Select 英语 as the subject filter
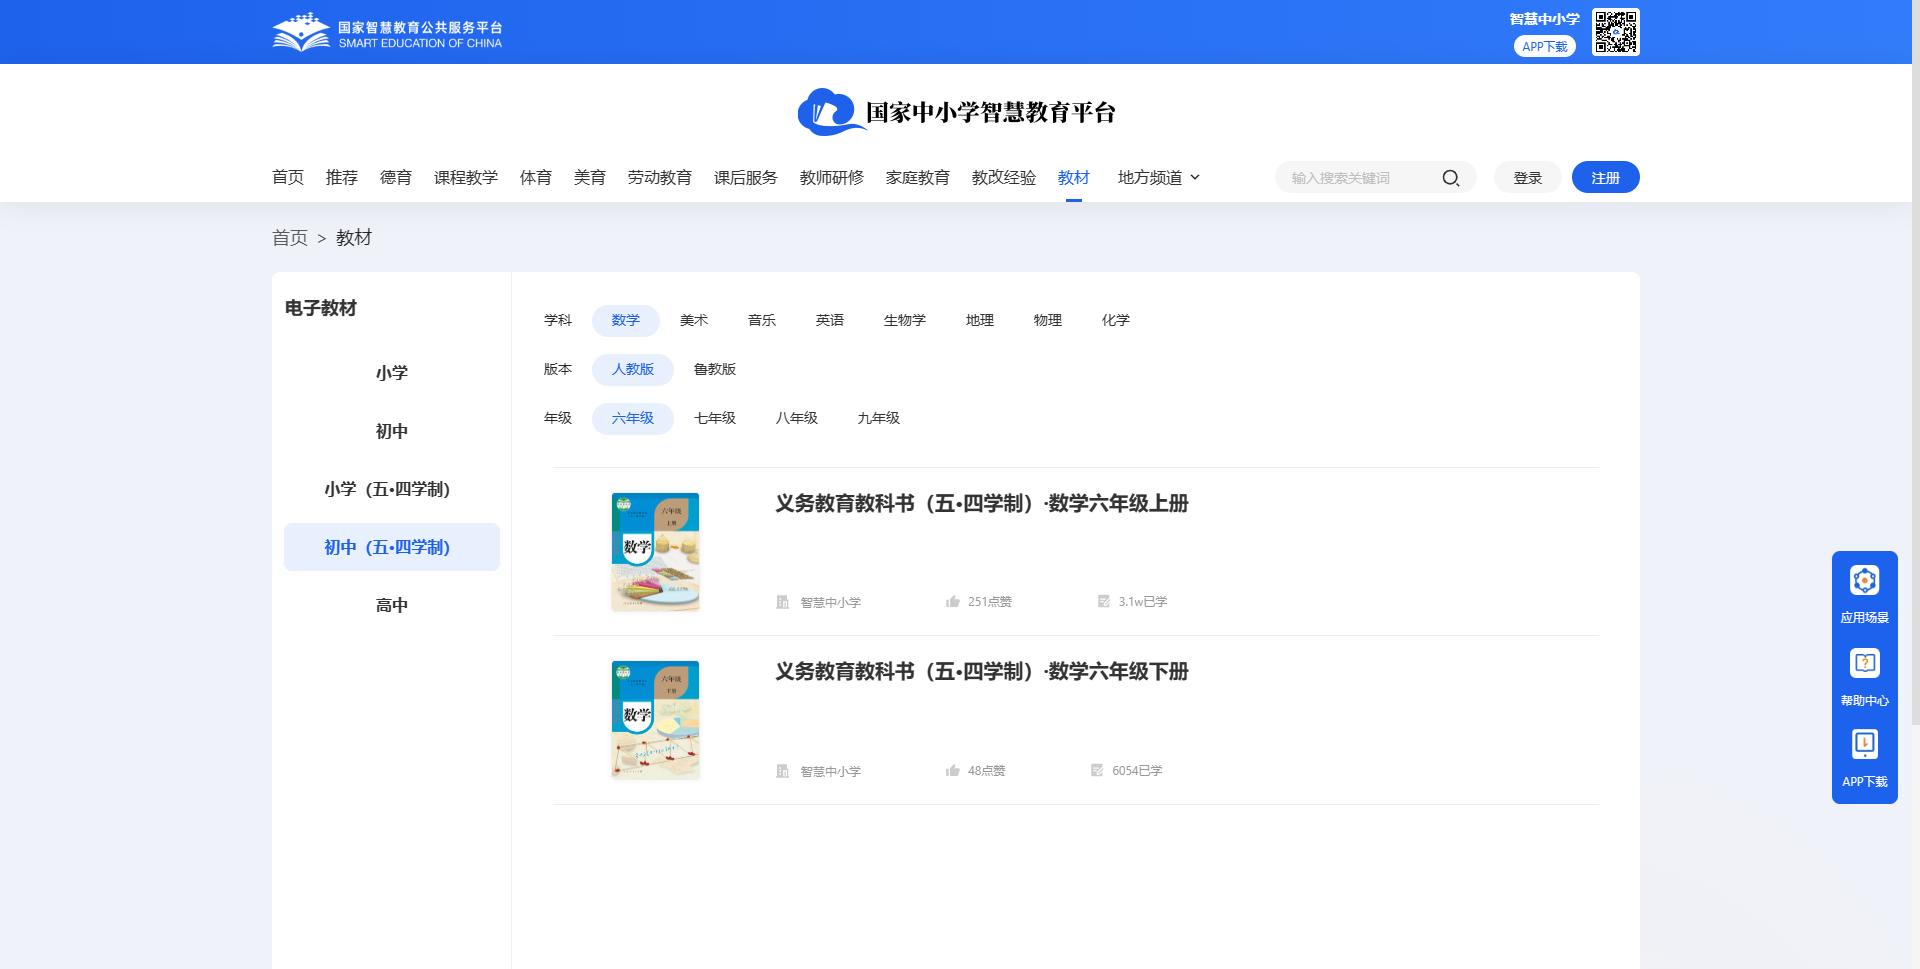1920x969 pixels. pyautogui.click(x=829, y=320)
